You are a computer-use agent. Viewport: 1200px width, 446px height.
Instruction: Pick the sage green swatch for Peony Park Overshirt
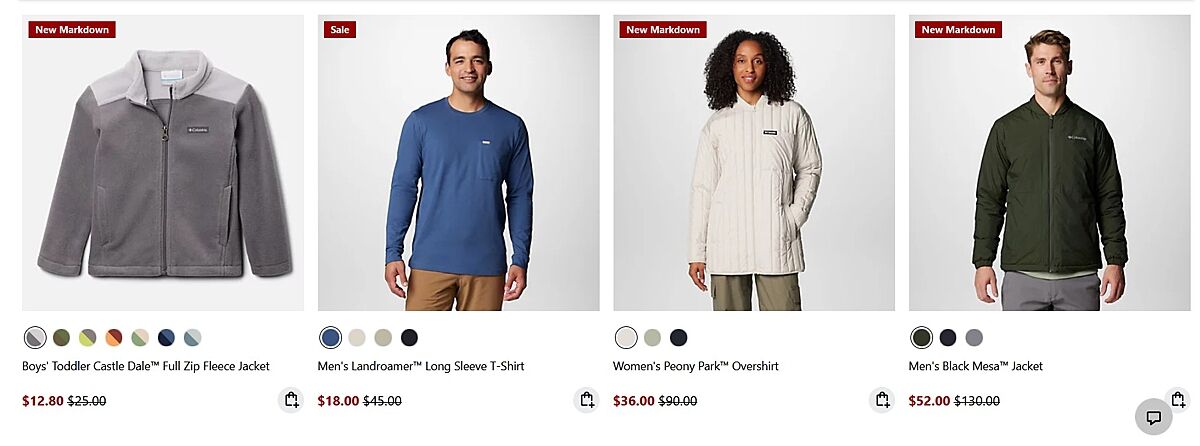click(653, 337)
